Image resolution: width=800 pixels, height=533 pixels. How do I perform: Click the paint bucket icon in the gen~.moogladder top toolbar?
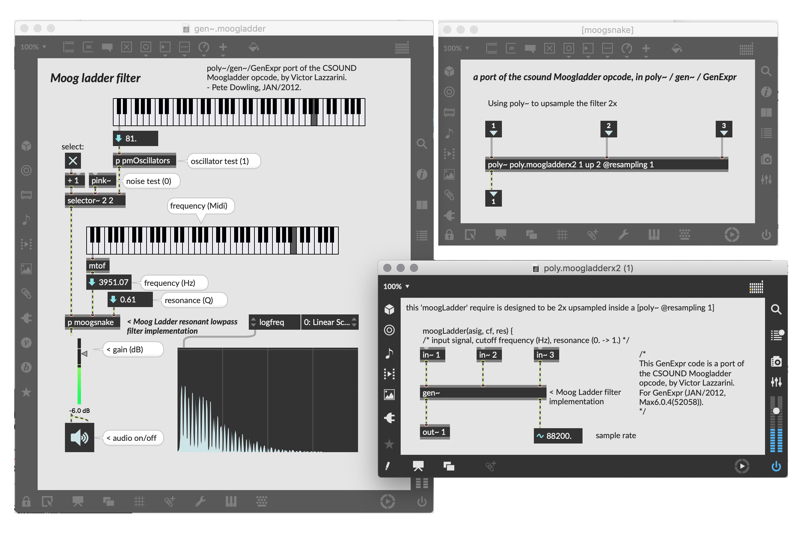pyautogui.click(x=254, y=47)
